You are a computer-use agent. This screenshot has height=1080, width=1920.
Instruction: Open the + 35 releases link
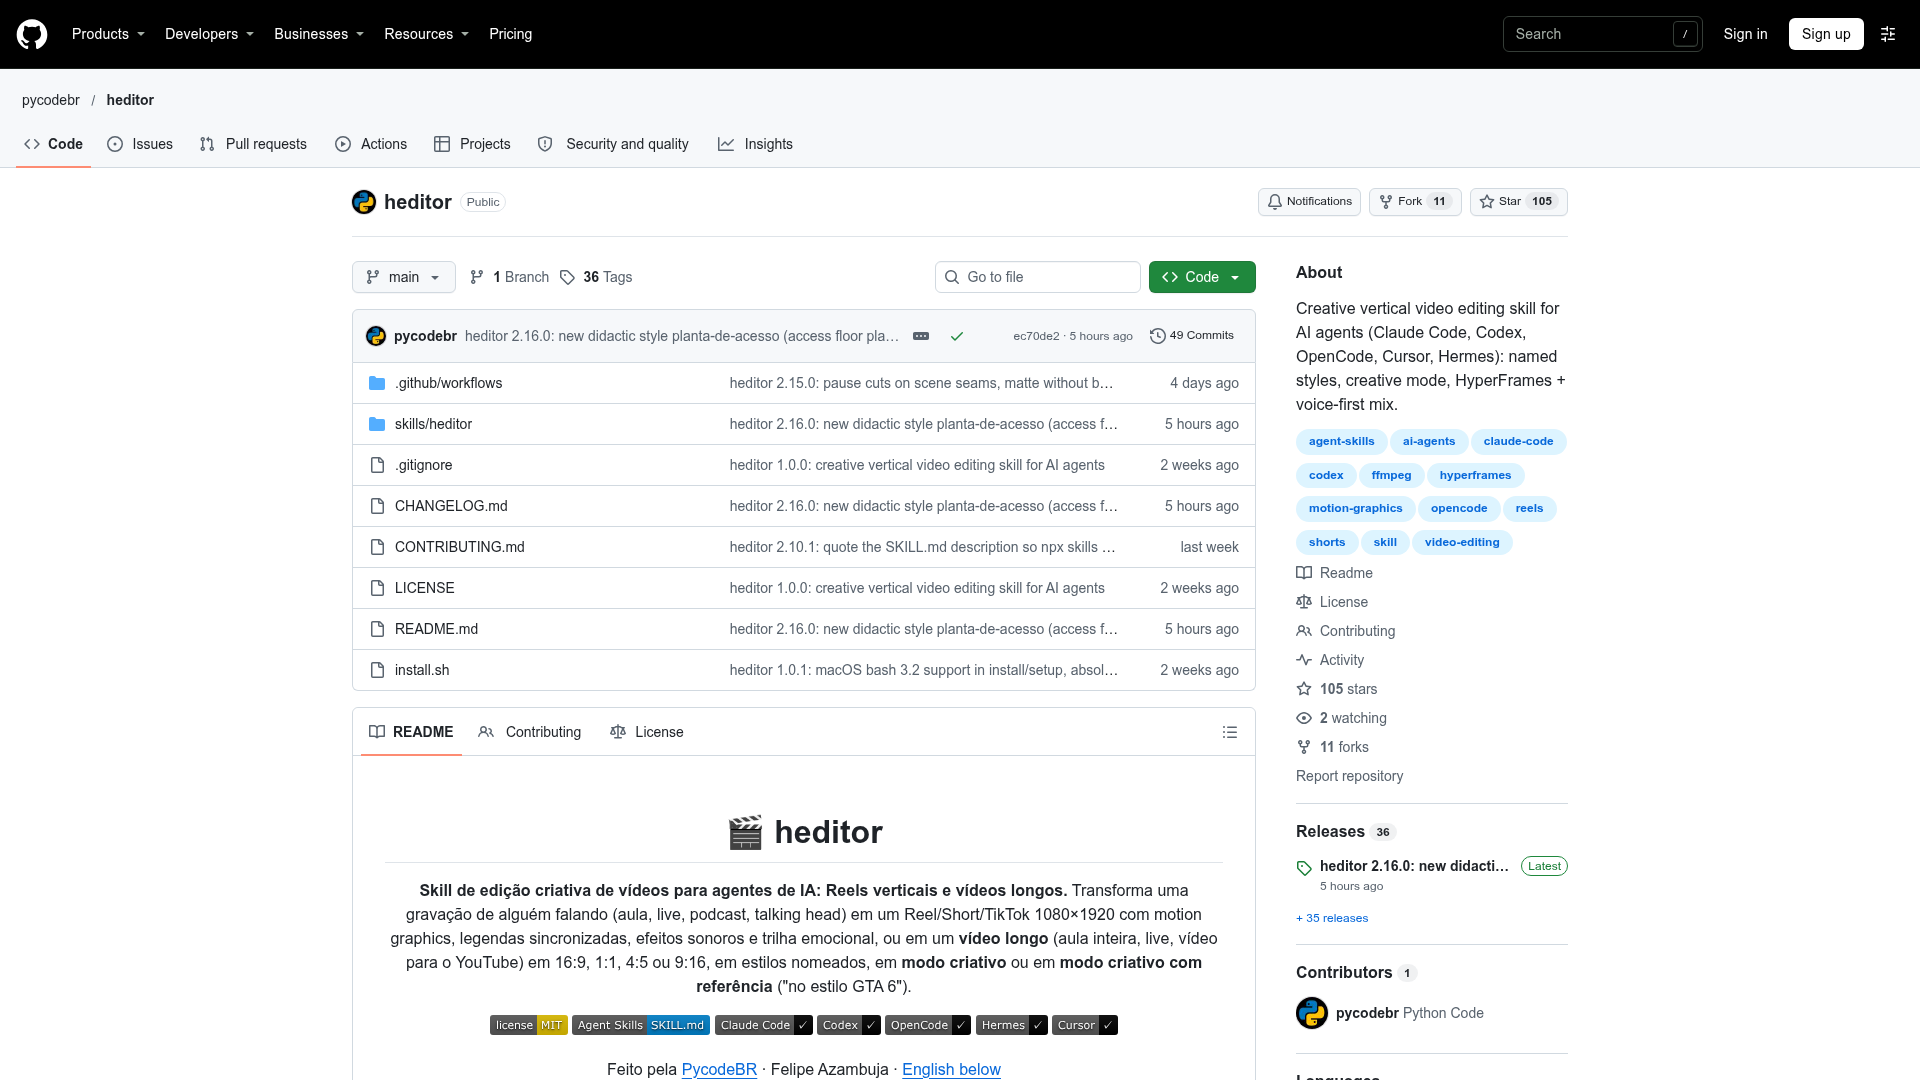click(x=1332, y=918)
